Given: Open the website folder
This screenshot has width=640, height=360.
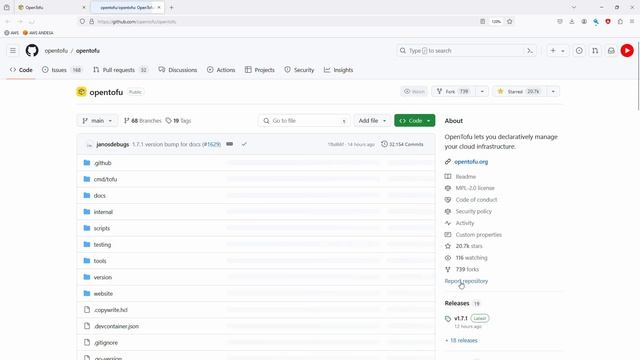Looking at the screenshot, I should pyautogui.click(x=103, y=293).
